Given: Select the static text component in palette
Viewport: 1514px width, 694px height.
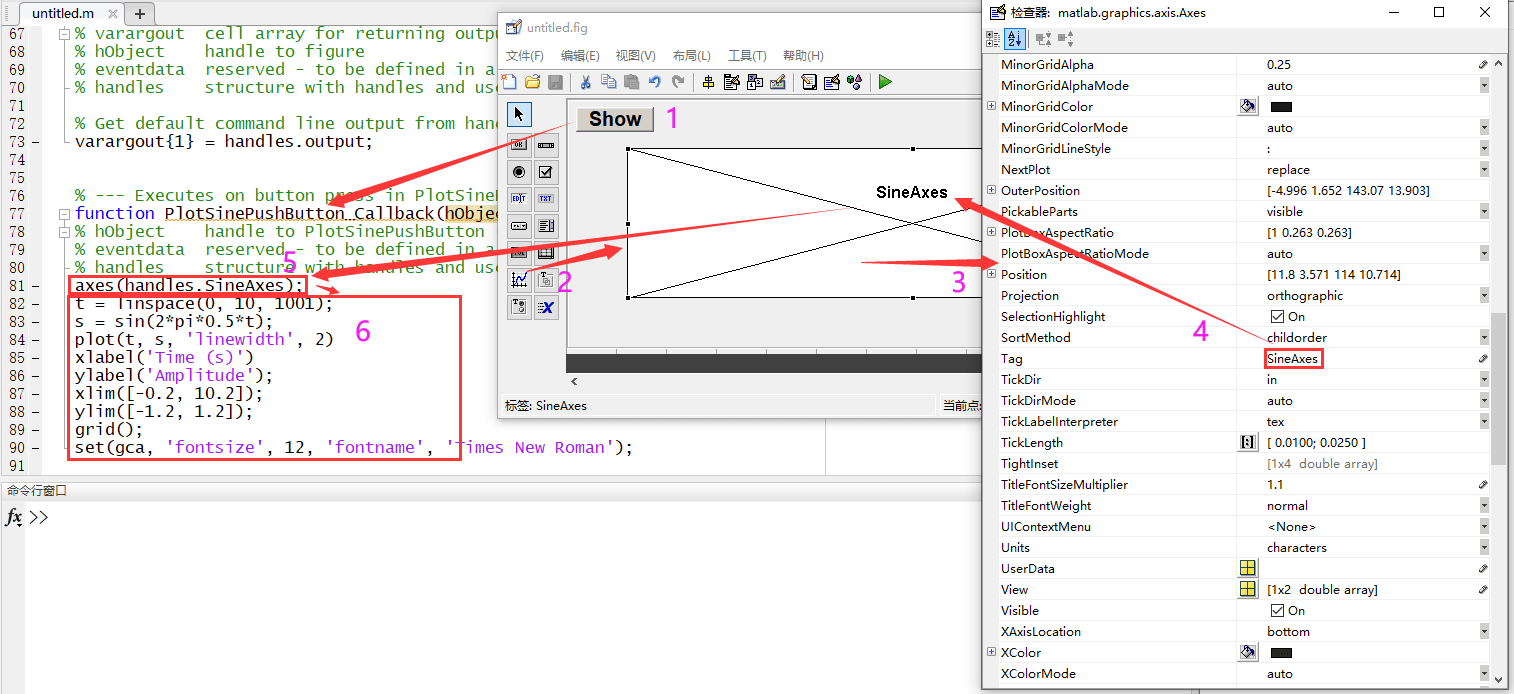Looking at the screenshot, I should [546, 199].
